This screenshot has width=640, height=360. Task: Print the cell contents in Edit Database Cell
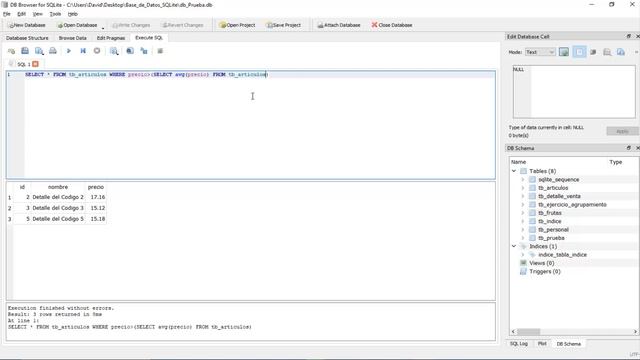pyautogui.click(x=607, y=52)
